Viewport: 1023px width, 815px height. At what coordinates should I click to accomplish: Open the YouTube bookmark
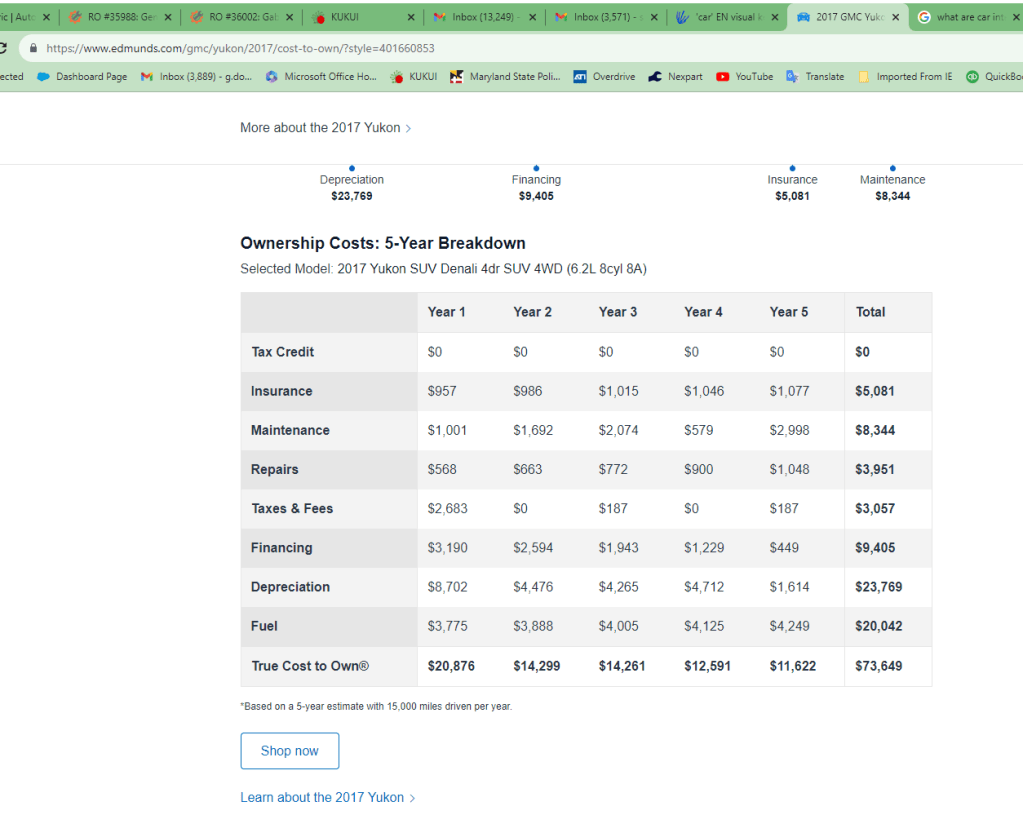[745, 77]
